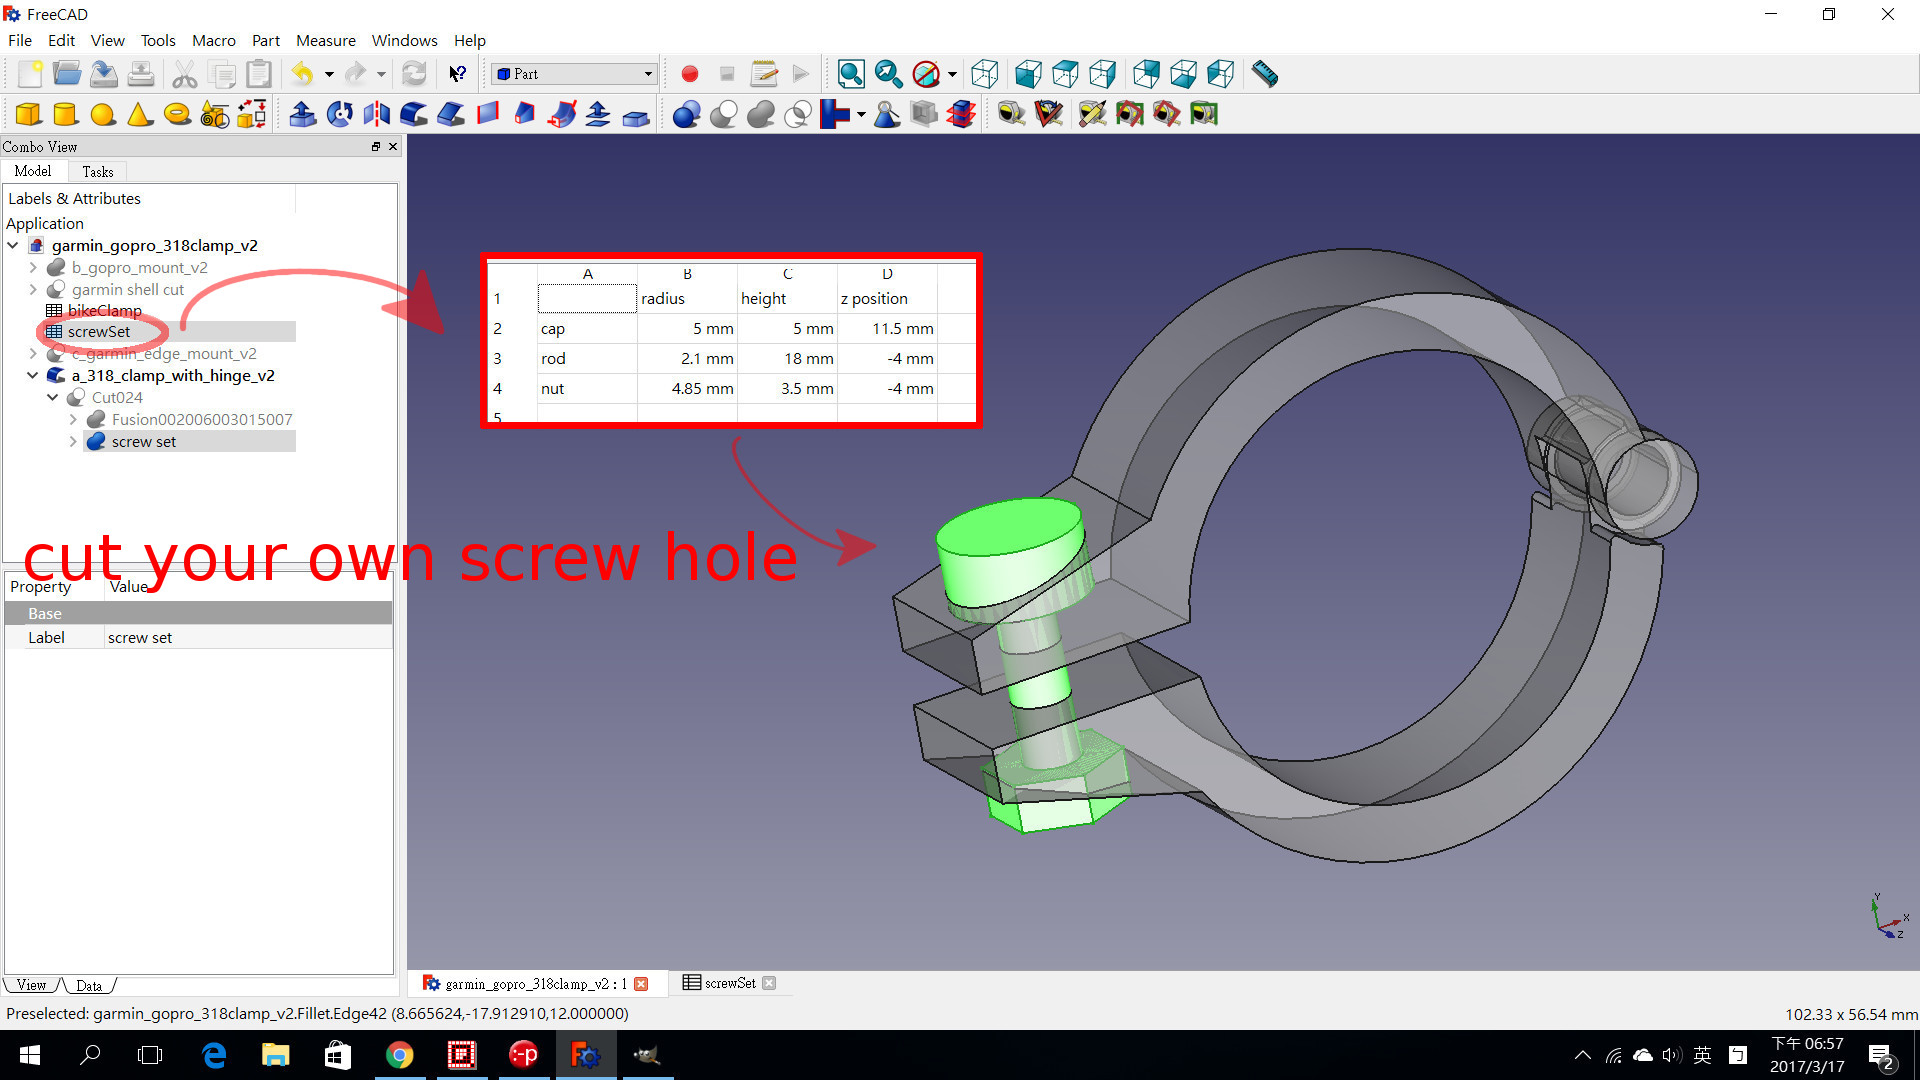Activate the Measure distance ruler tool
The height and width of the screenshot is (1080, 1920).
pyautogui.click(x=1265, y=74)
